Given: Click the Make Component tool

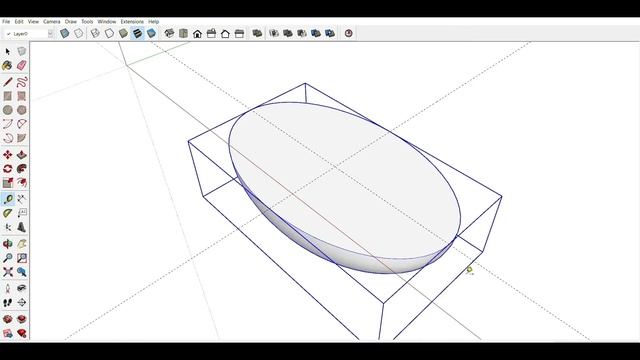Looking at the screenshot, I should (x=22, y=51).
